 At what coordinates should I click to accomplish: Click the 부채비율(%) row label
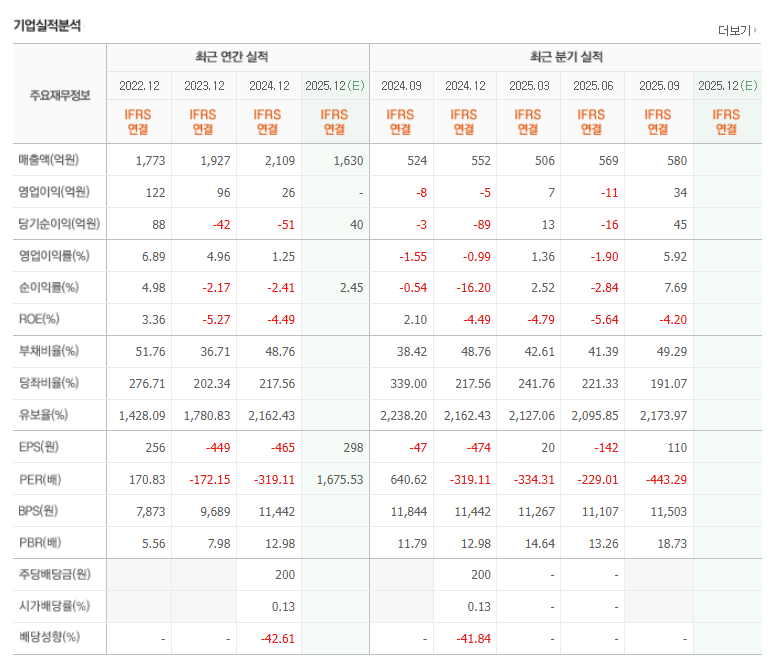(48, 351)
